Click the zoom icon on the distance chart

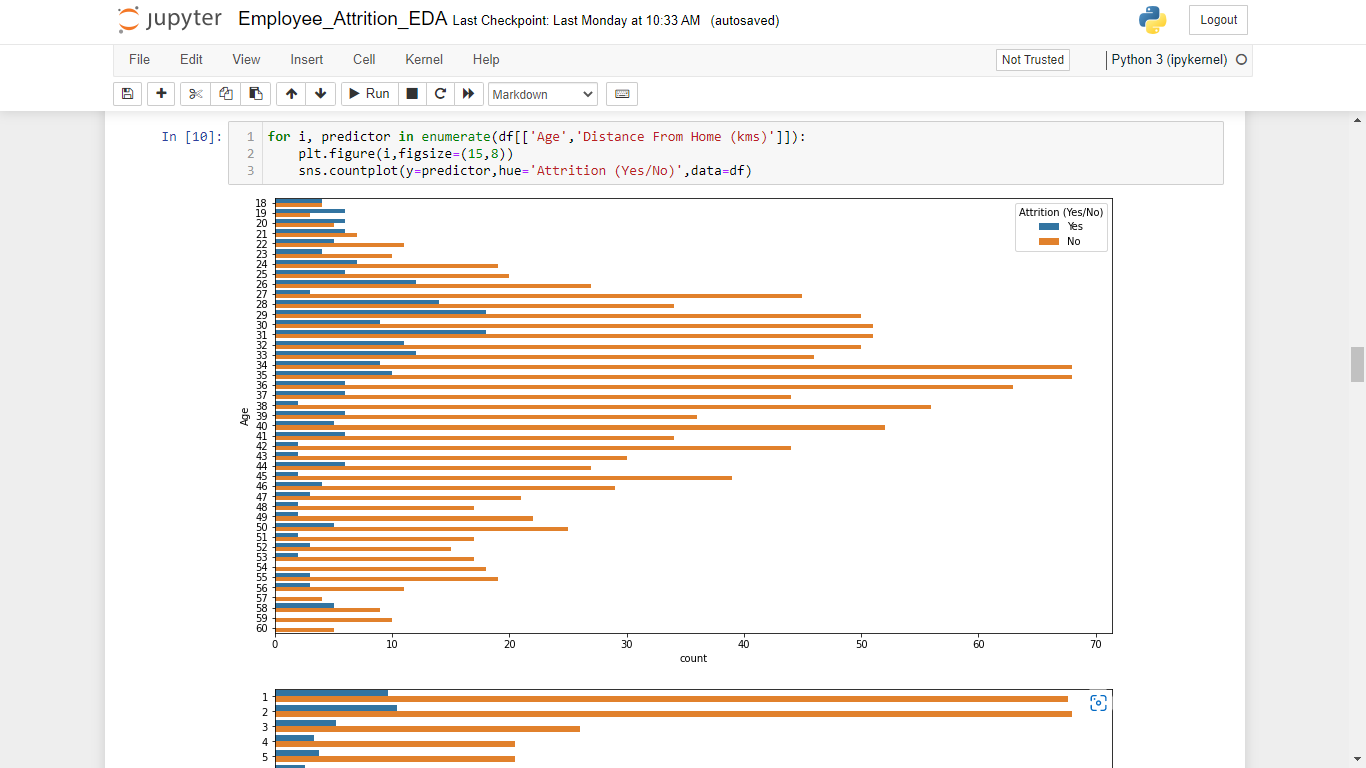click(x=1098, y=703)
